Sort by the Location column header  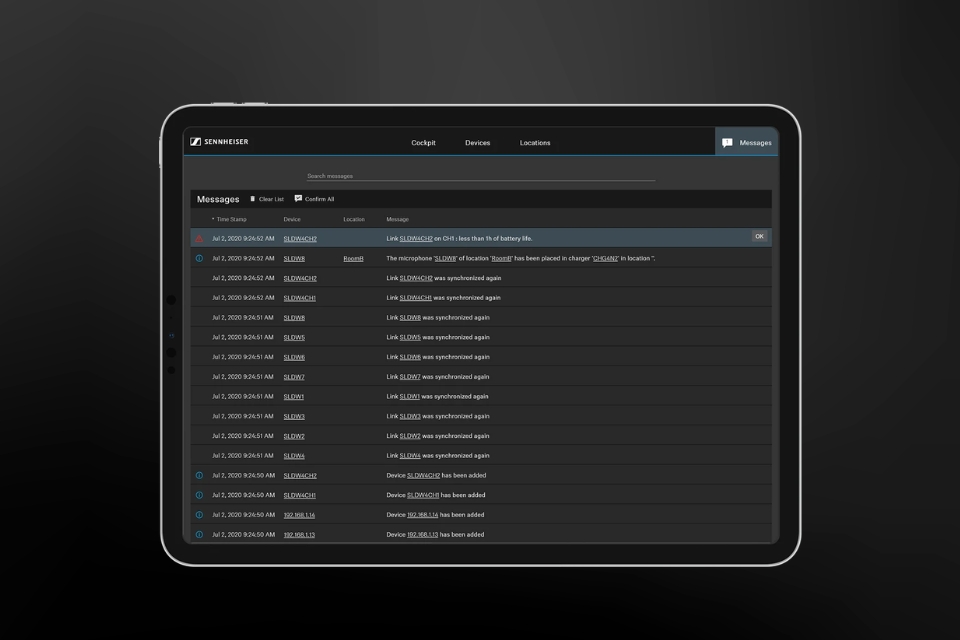[354, 219]
